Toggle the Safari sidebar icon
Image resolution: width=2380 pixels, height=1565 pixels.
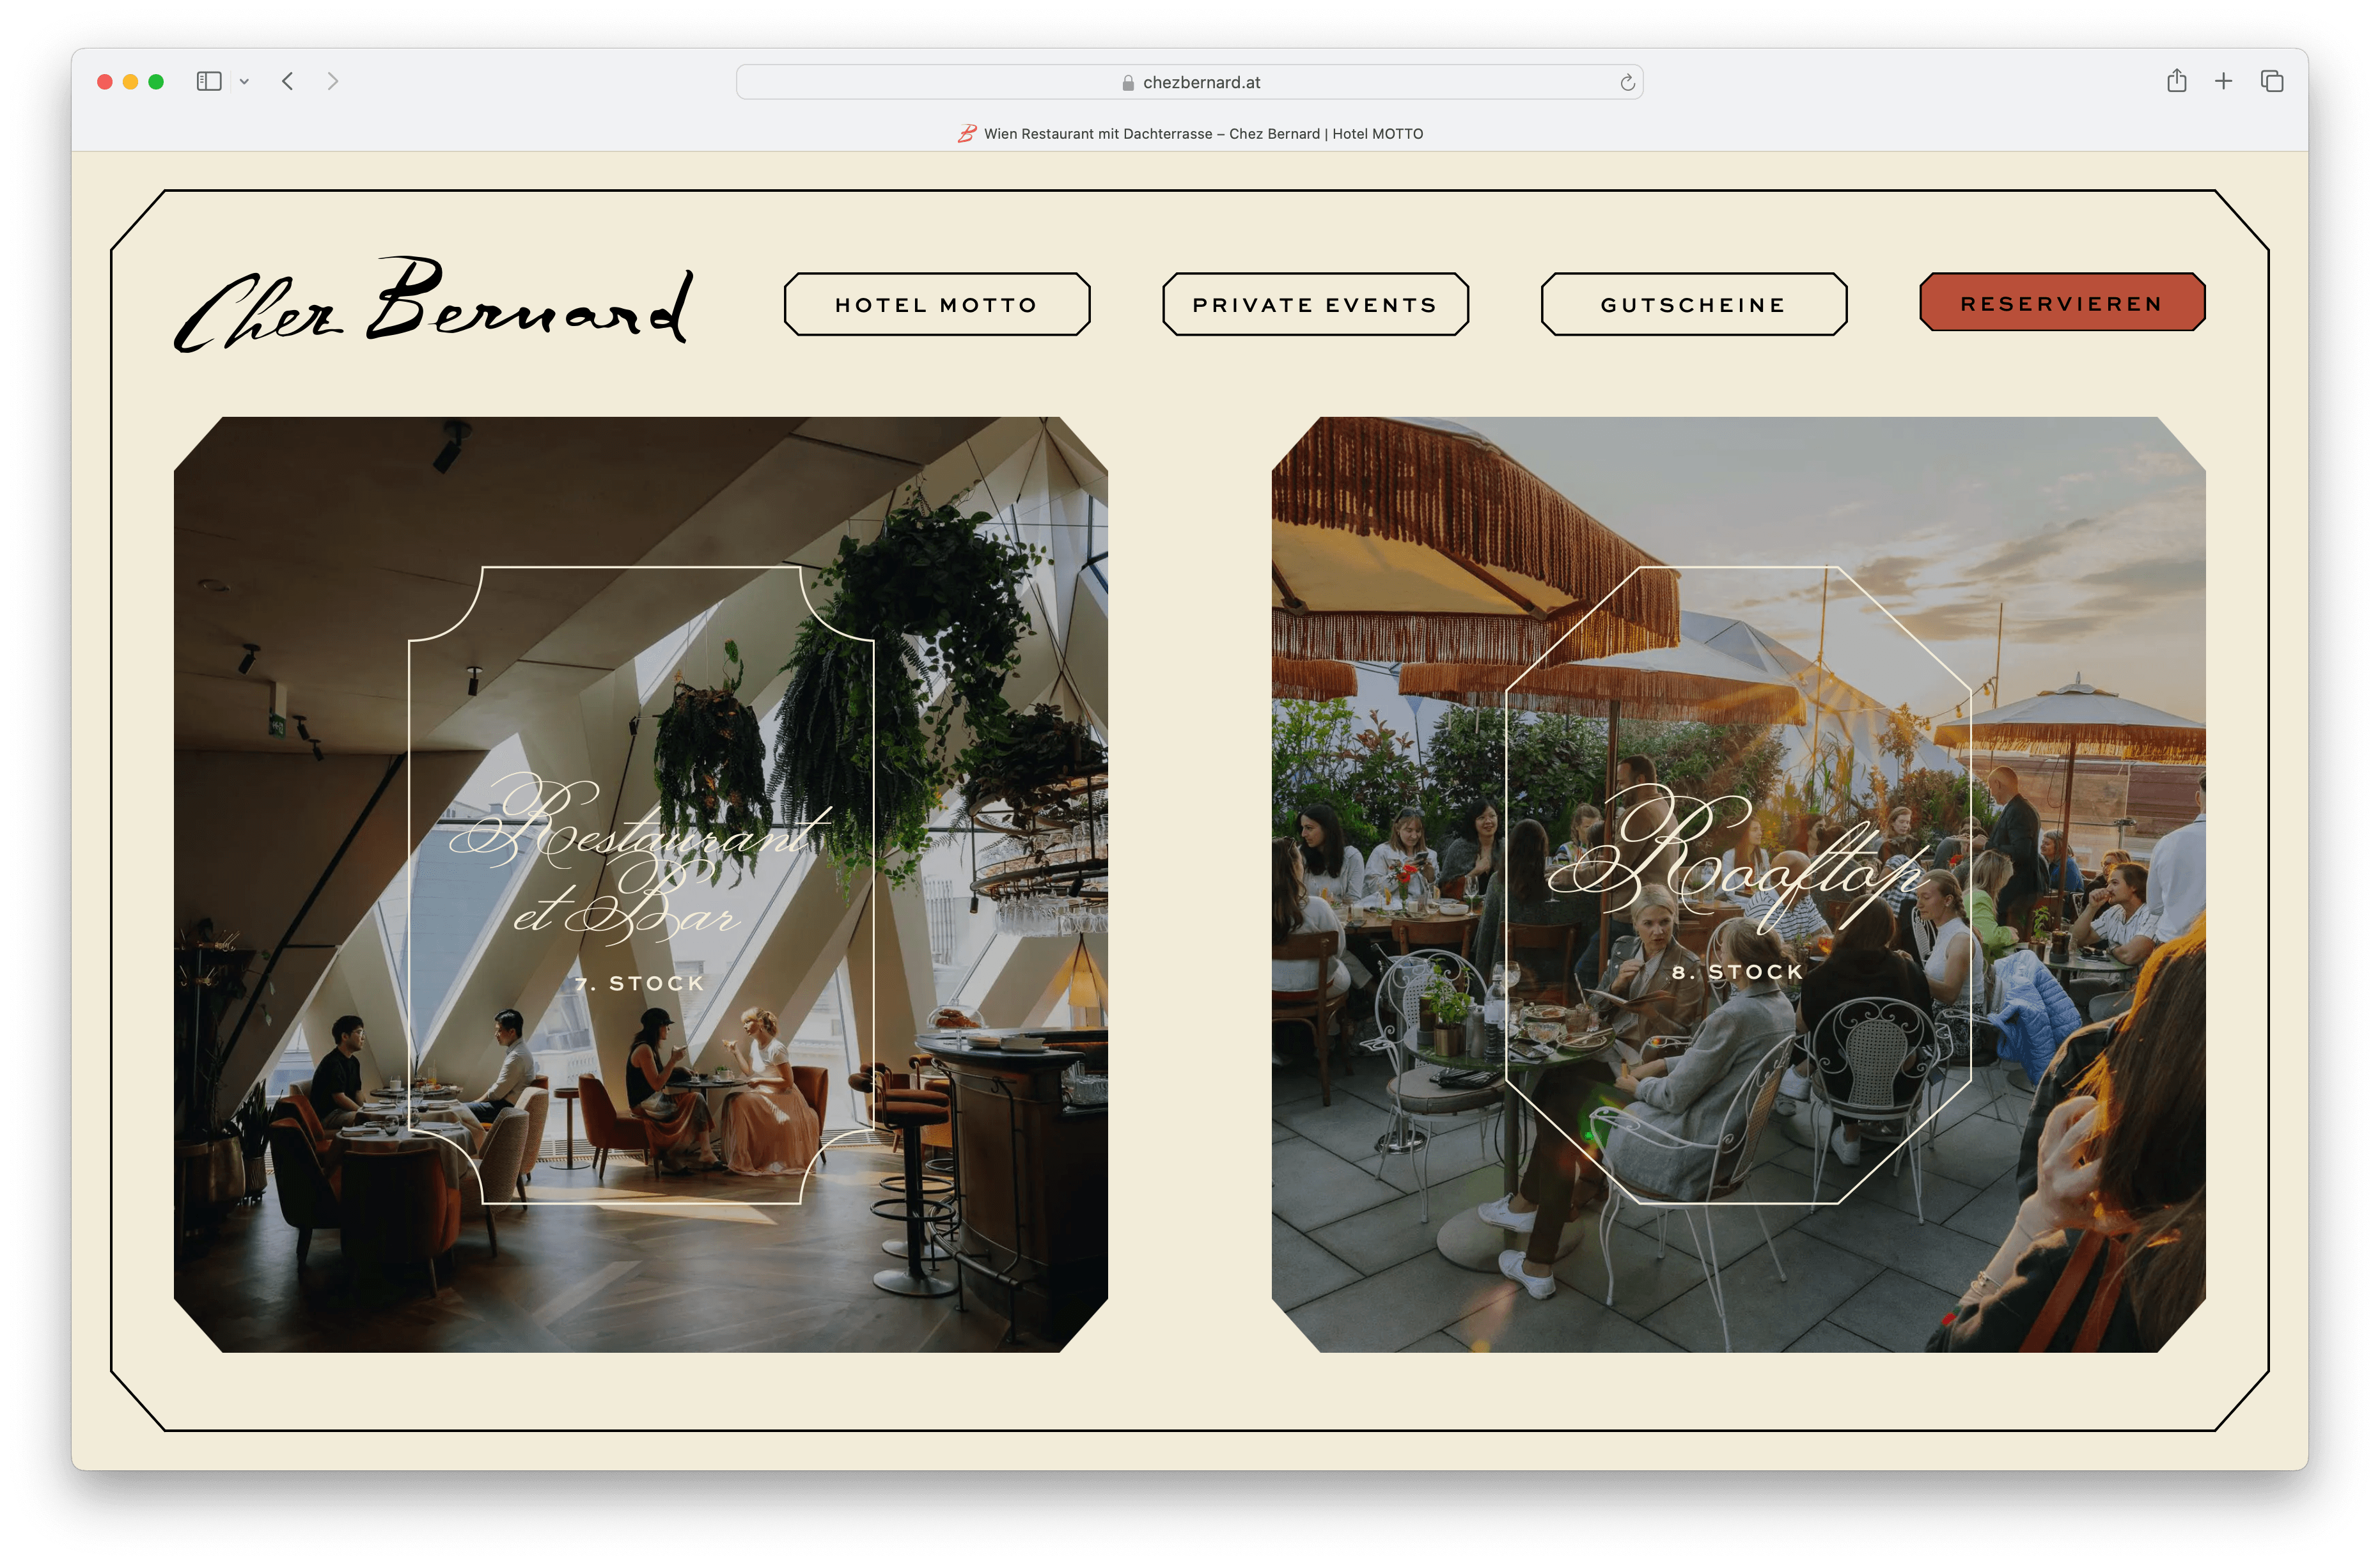point(209,81)
